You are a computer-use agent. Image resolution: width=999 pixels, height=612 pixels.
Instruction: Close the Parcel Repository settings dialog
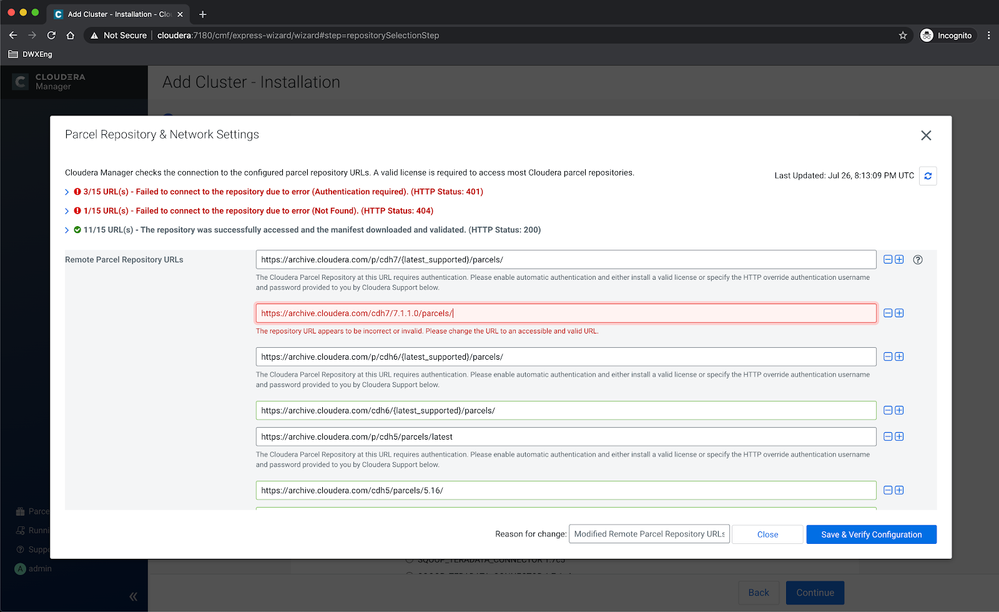pyautogui.click(x=926, y=136)
